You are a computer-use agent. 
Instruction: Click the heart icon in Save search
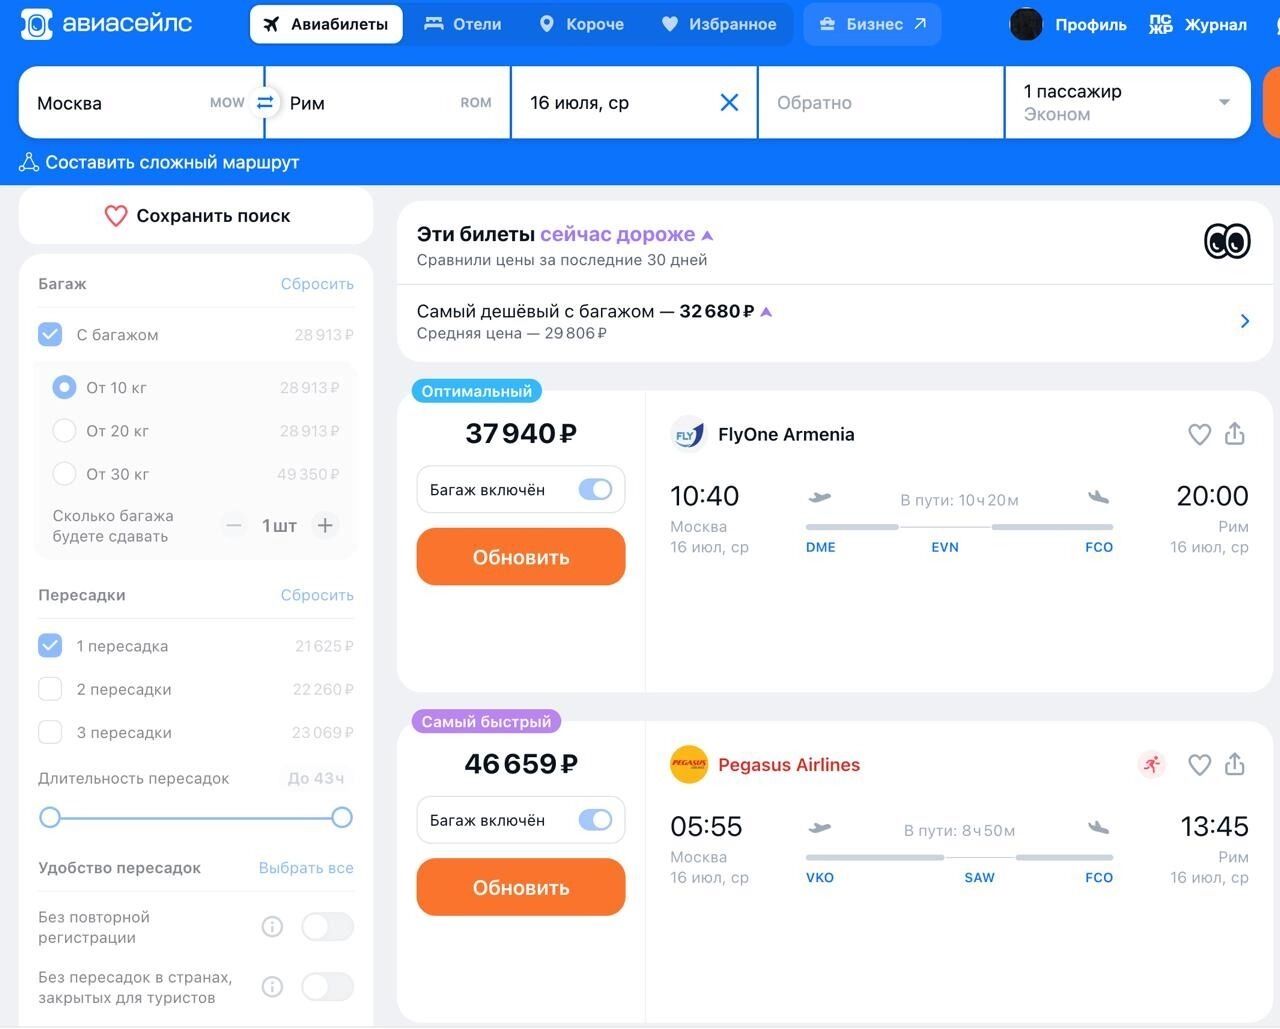coord(116,215)
